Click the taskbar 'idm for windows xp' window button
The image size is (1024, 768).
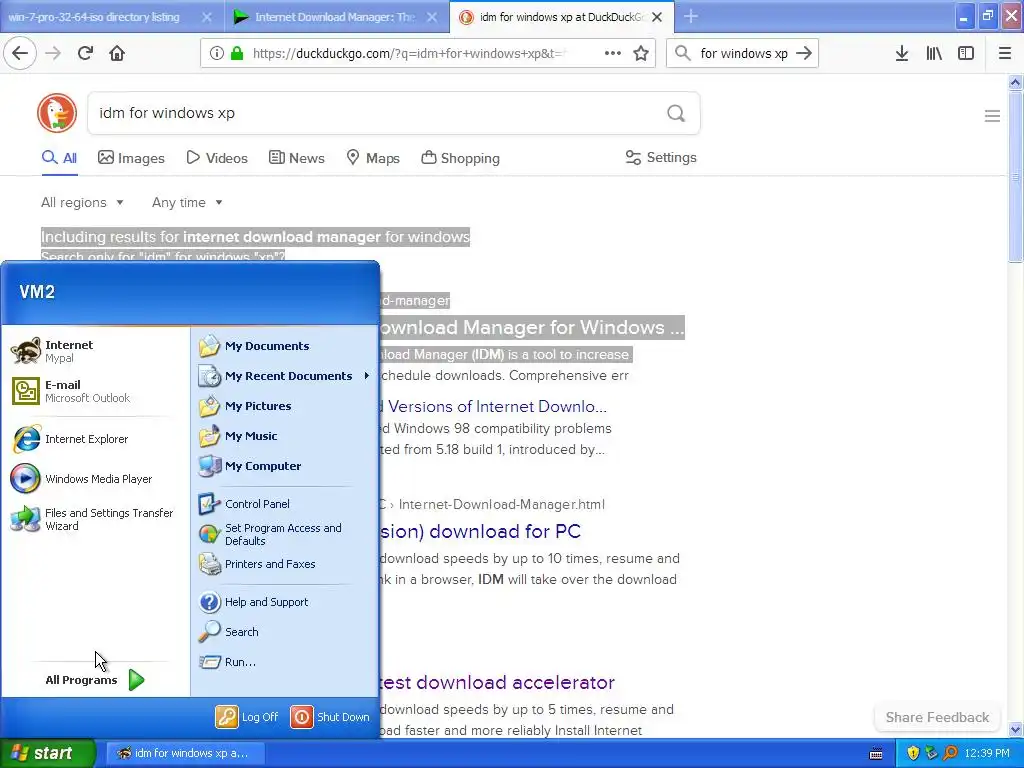coord(185,753)
